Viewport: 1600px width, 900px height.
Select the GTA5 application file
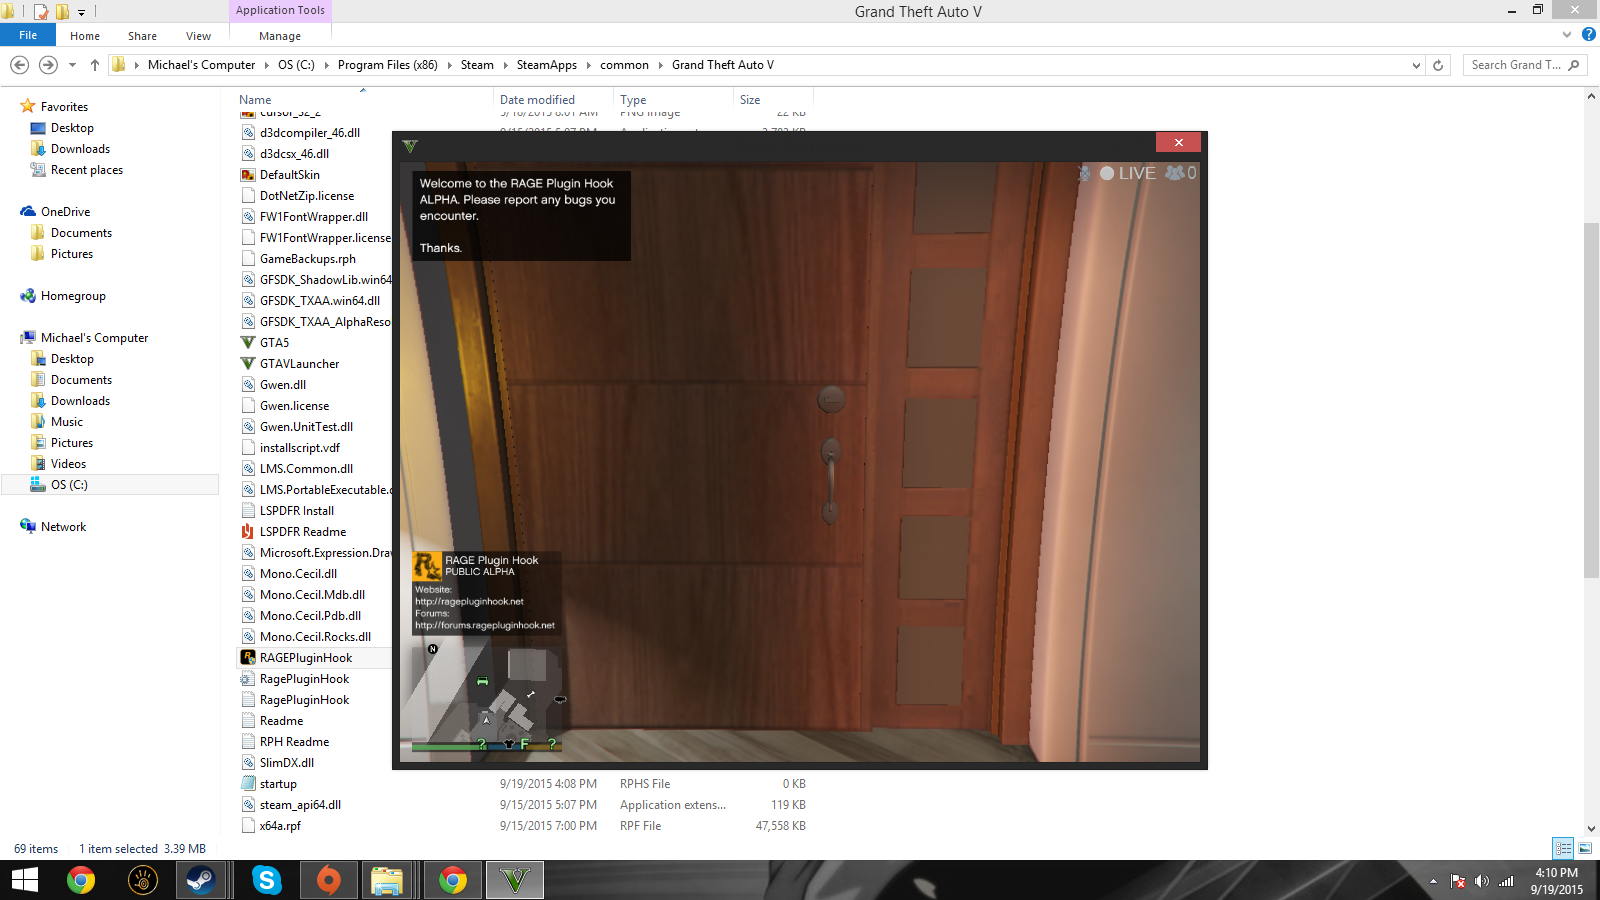point(274,343)
